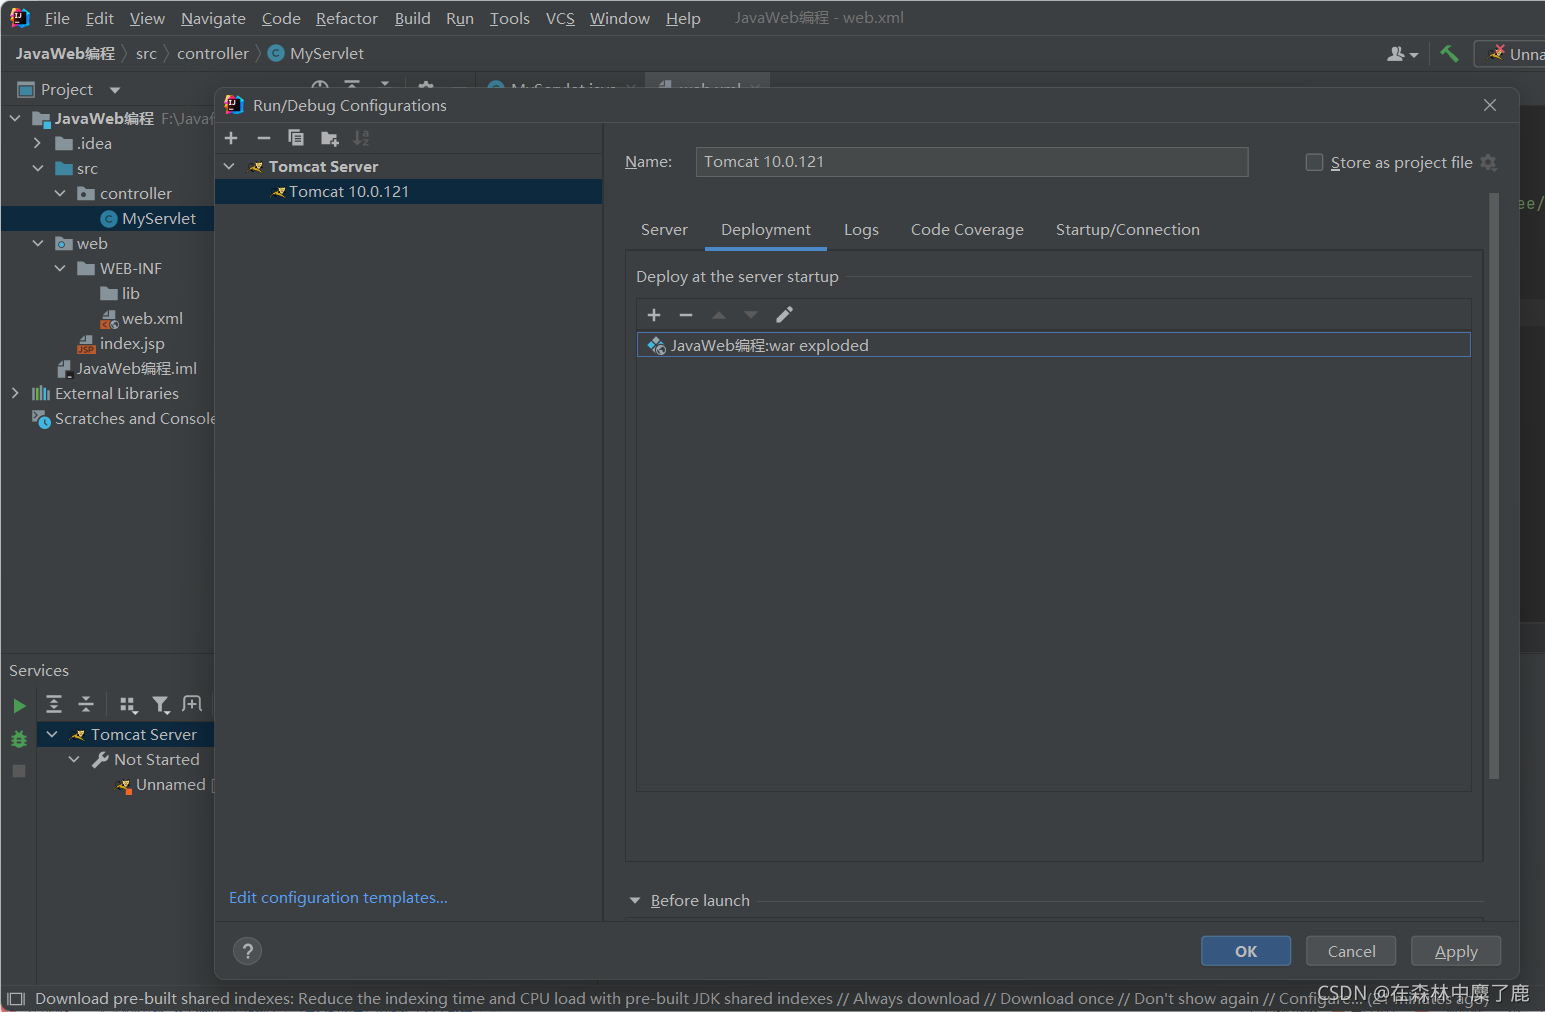1545x1012 pixels.
Task: Sort configurations alphabetically icon
Action: point(361,138)
